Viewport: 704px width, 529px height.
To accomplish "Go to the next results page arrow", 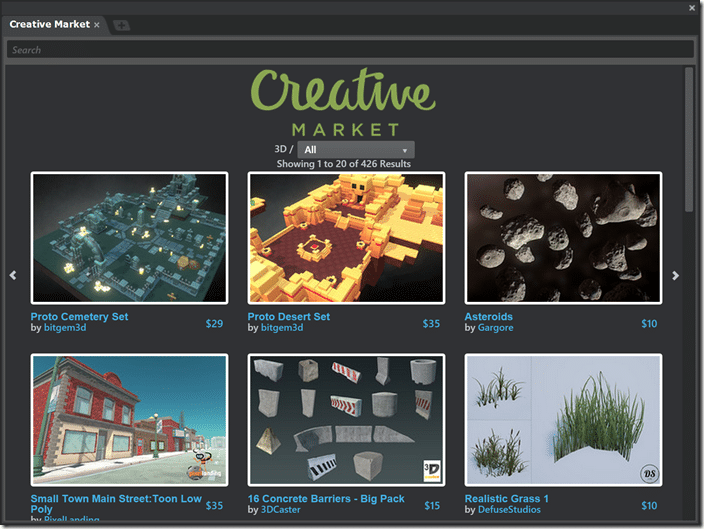I will click(x=675, y=275).
